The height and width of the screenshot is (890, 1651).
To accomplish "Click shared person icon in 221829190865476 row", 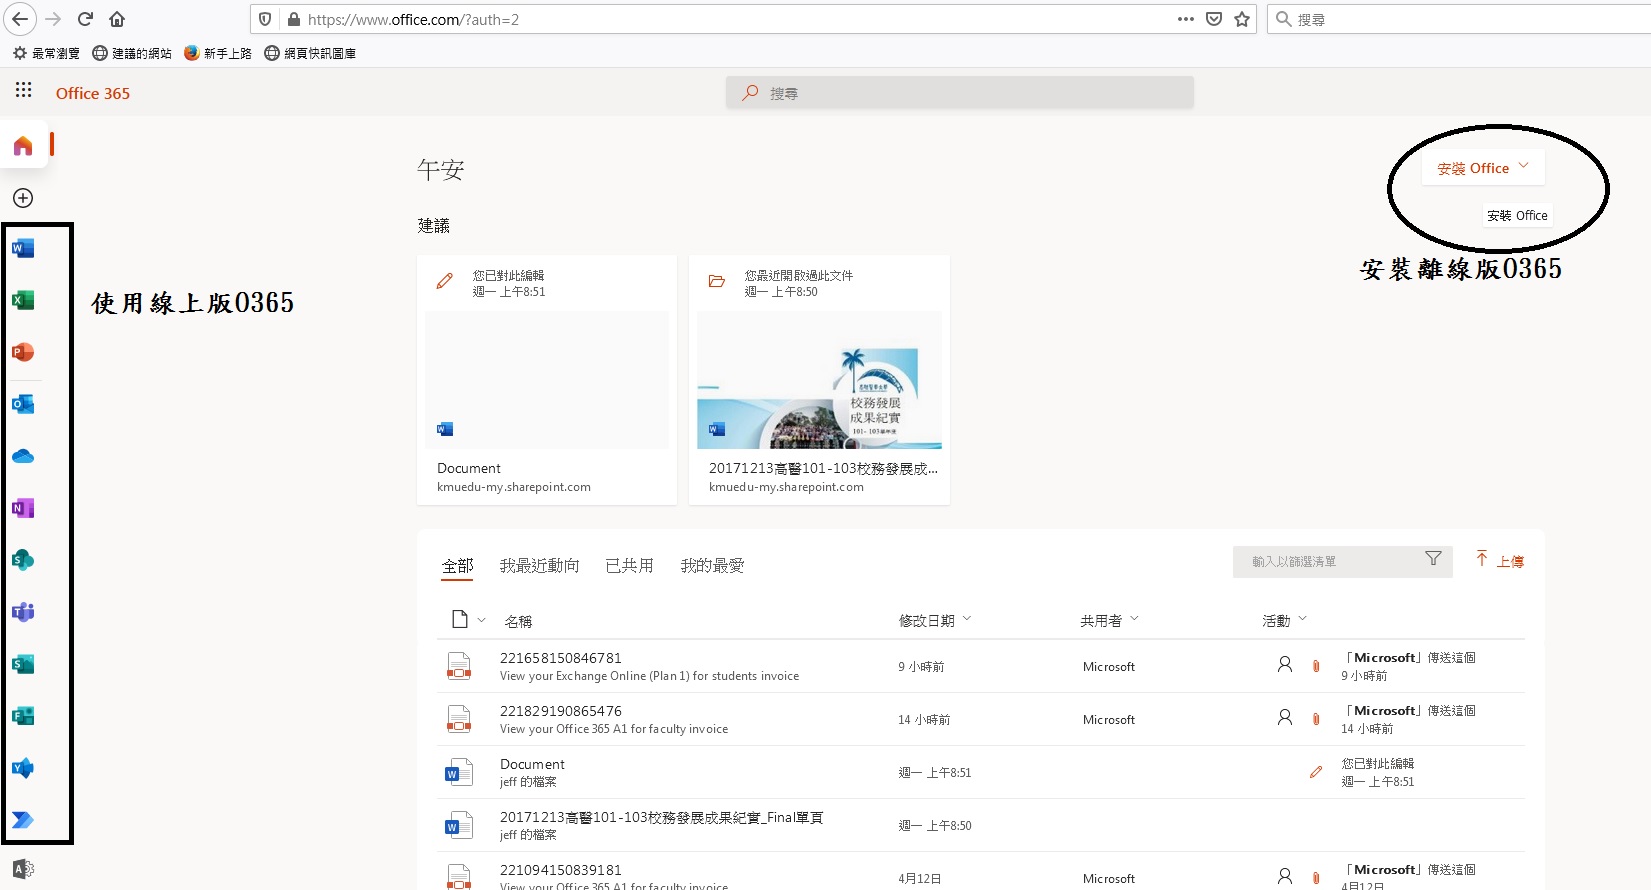I will (1285, 717).
